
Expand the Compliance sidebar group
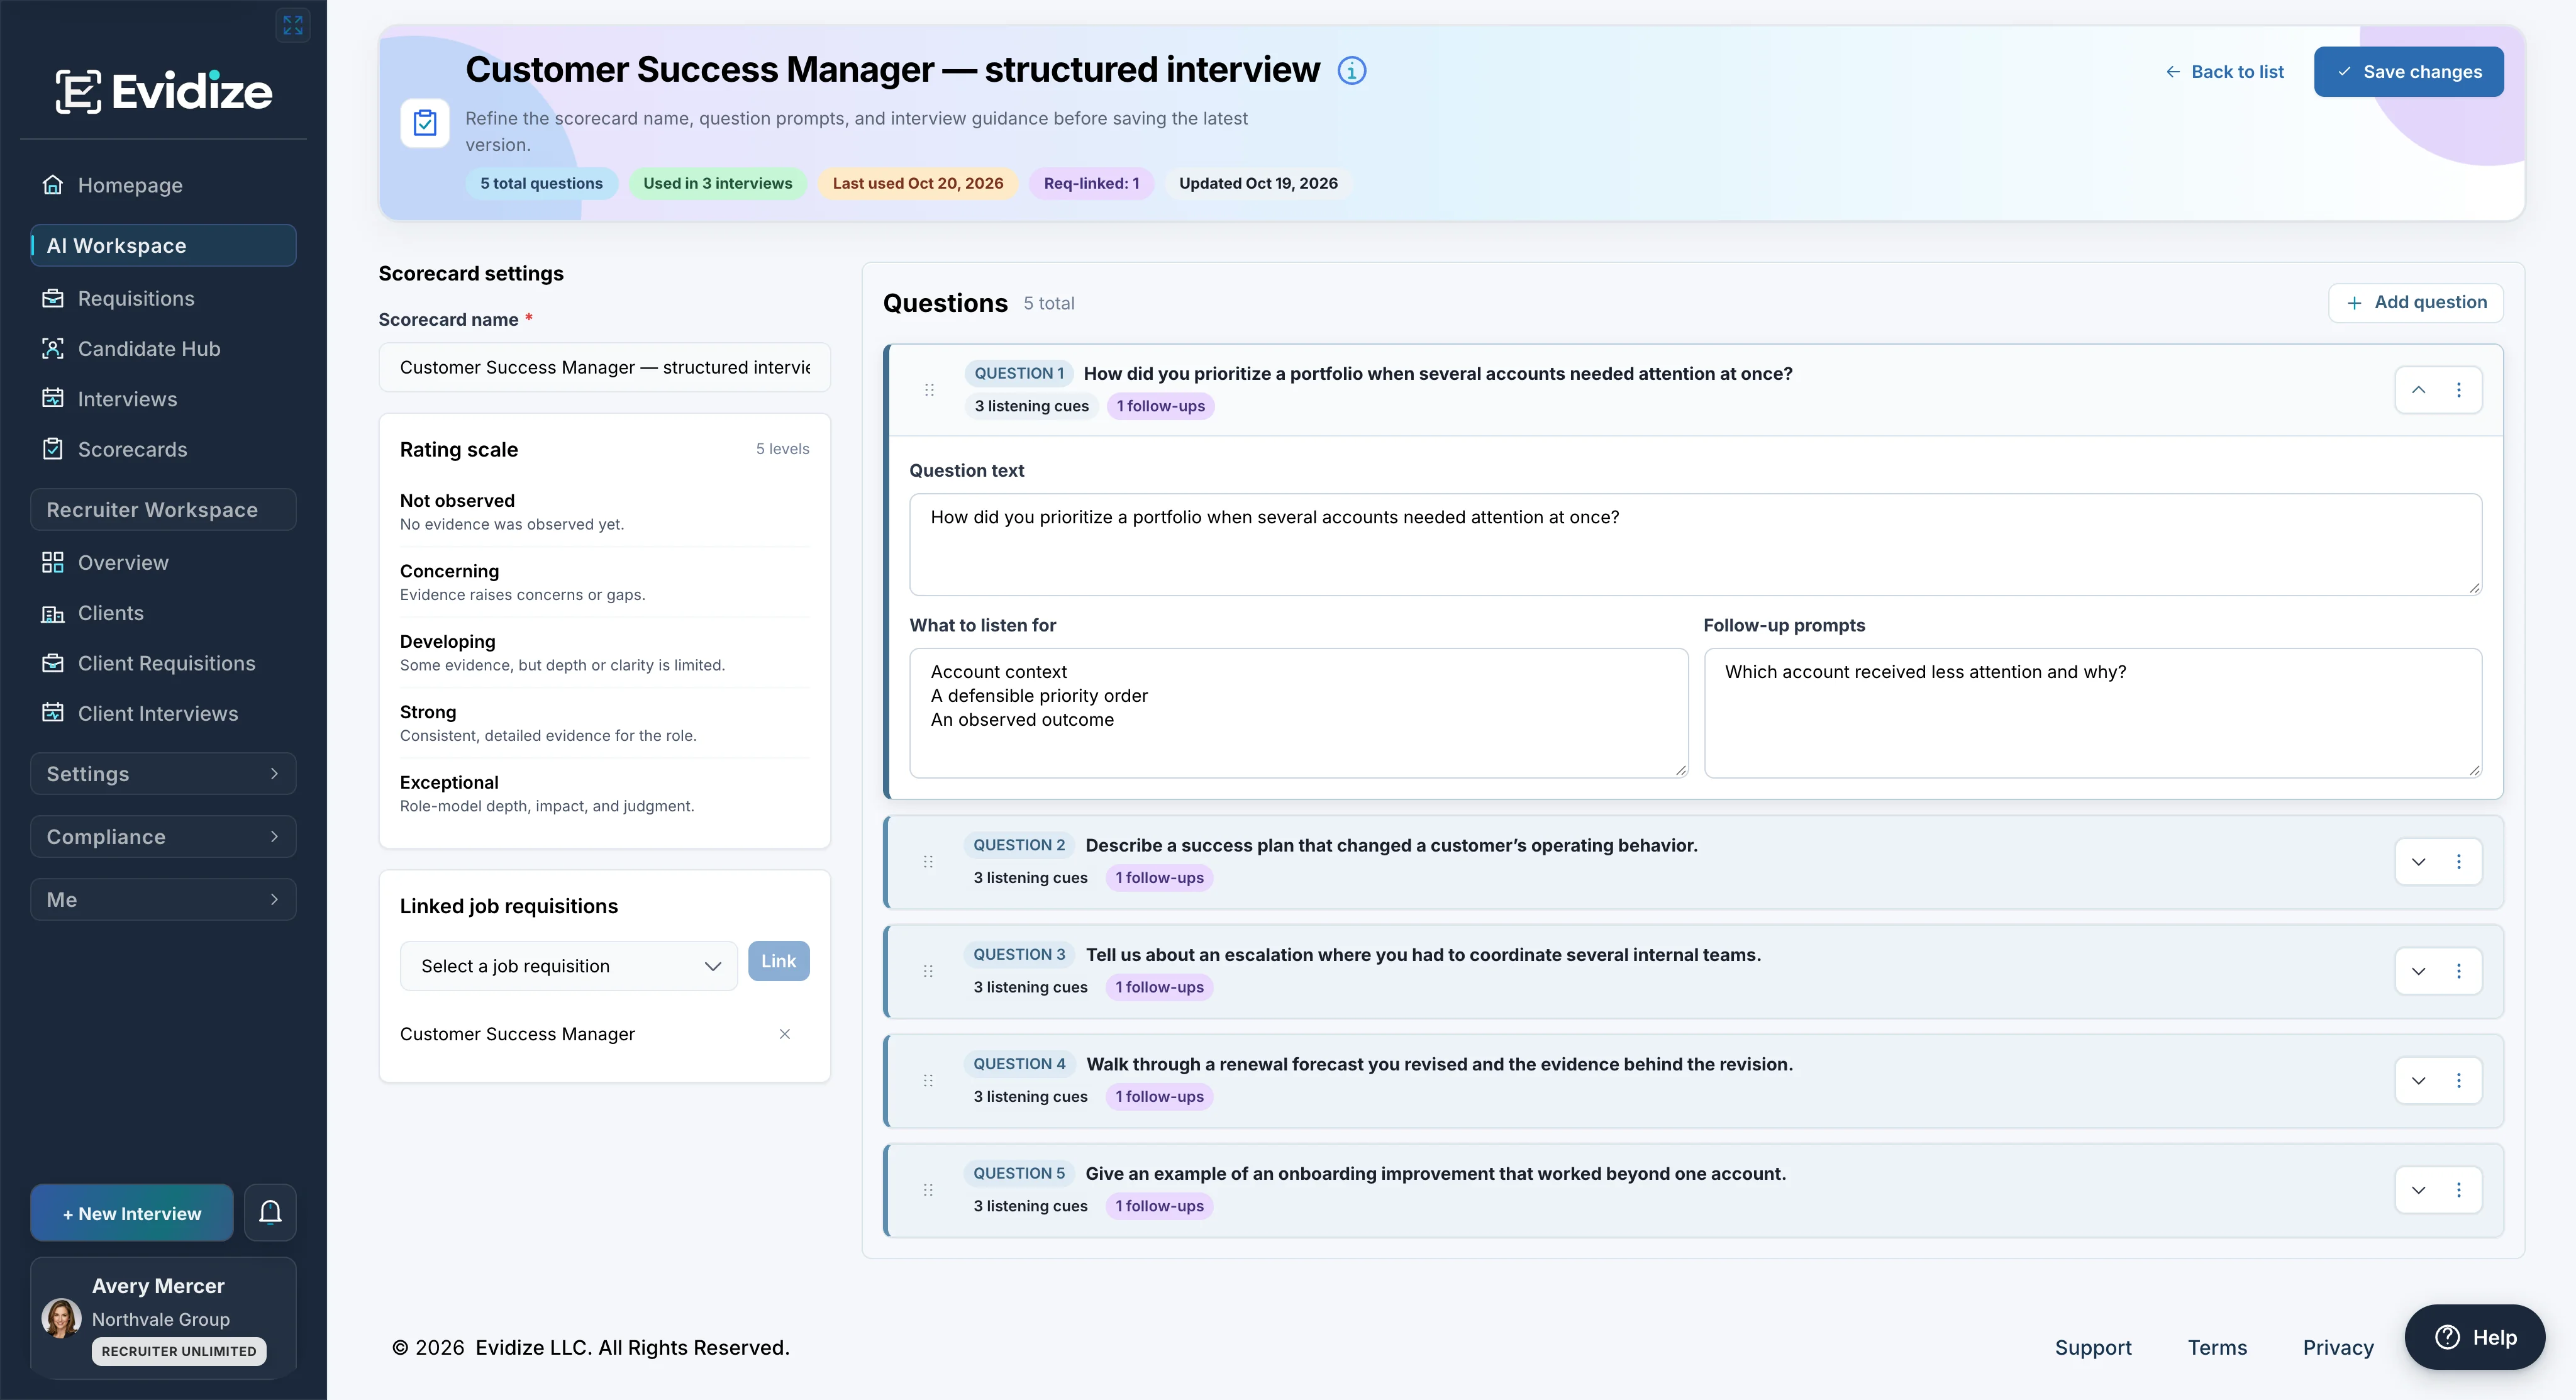pyautogui.click(x=163, y=836)
